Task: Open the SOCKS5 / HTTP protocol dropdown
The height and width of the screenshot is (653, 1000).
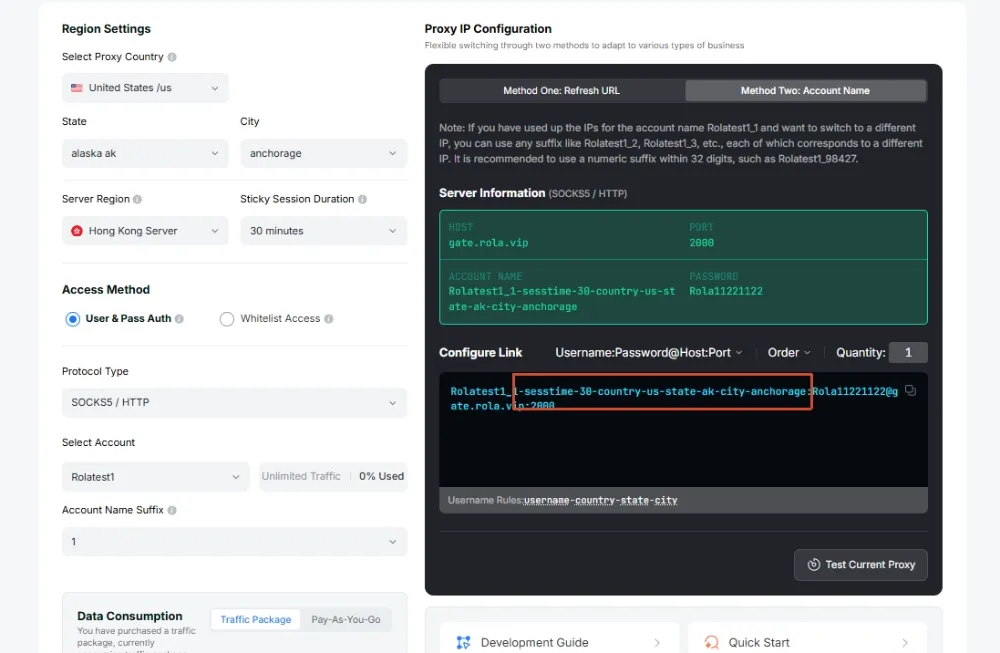Action: point(234,402)
